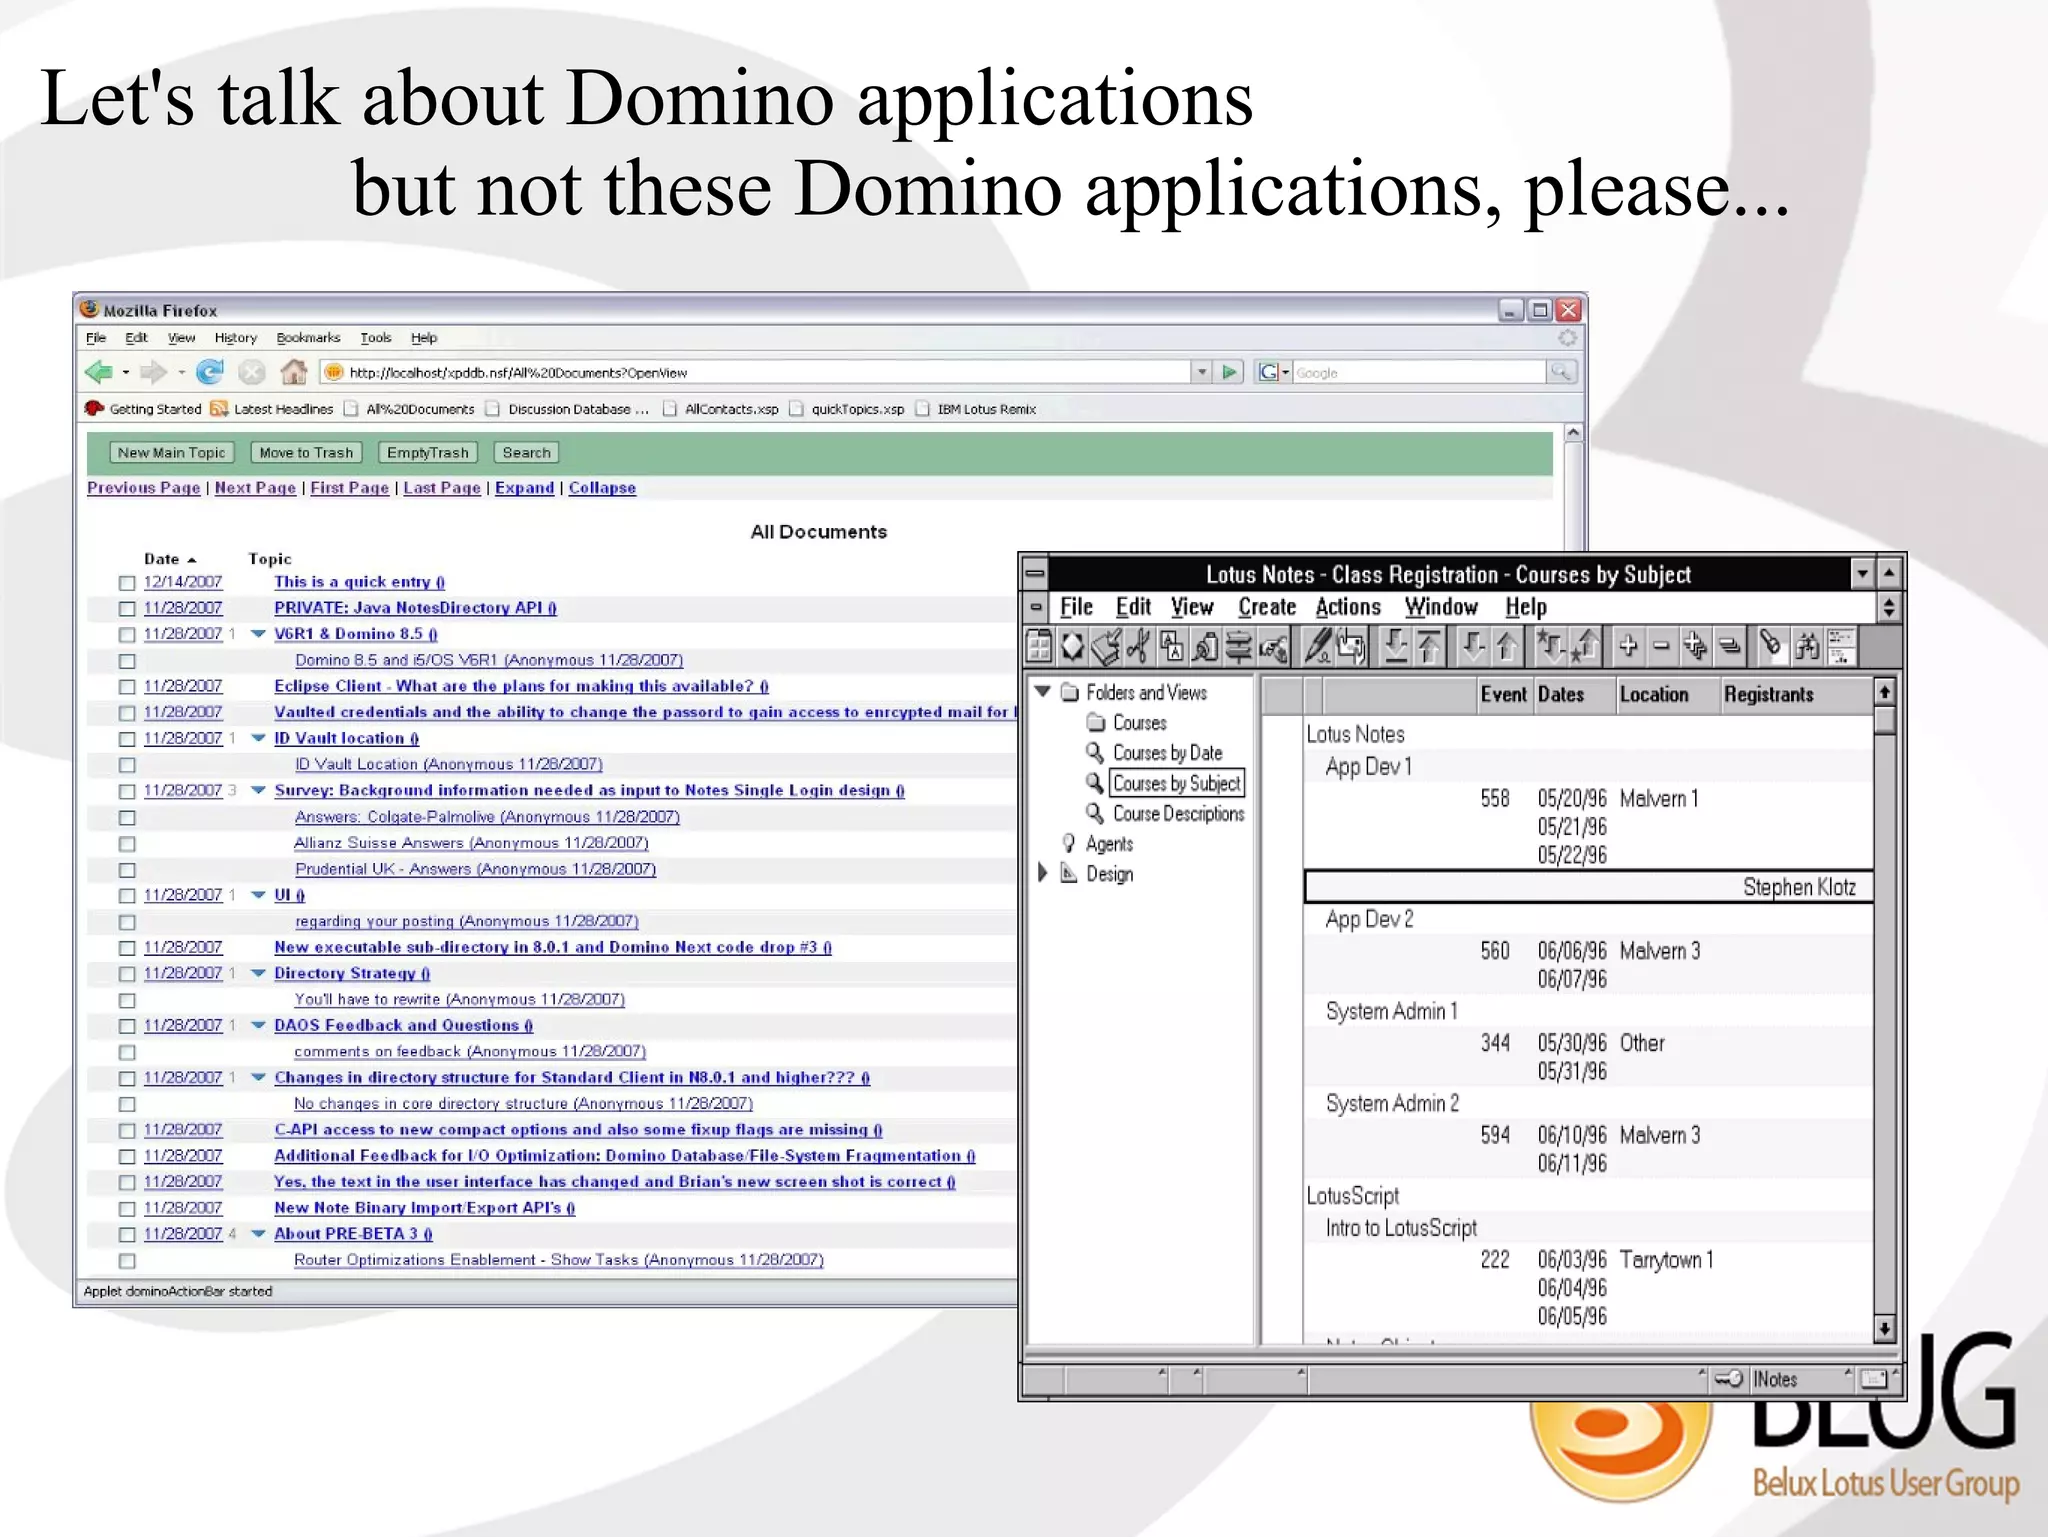
Task: Click the binoculars Find icon in Notes toolbar
Action: tap(1806, 647)
